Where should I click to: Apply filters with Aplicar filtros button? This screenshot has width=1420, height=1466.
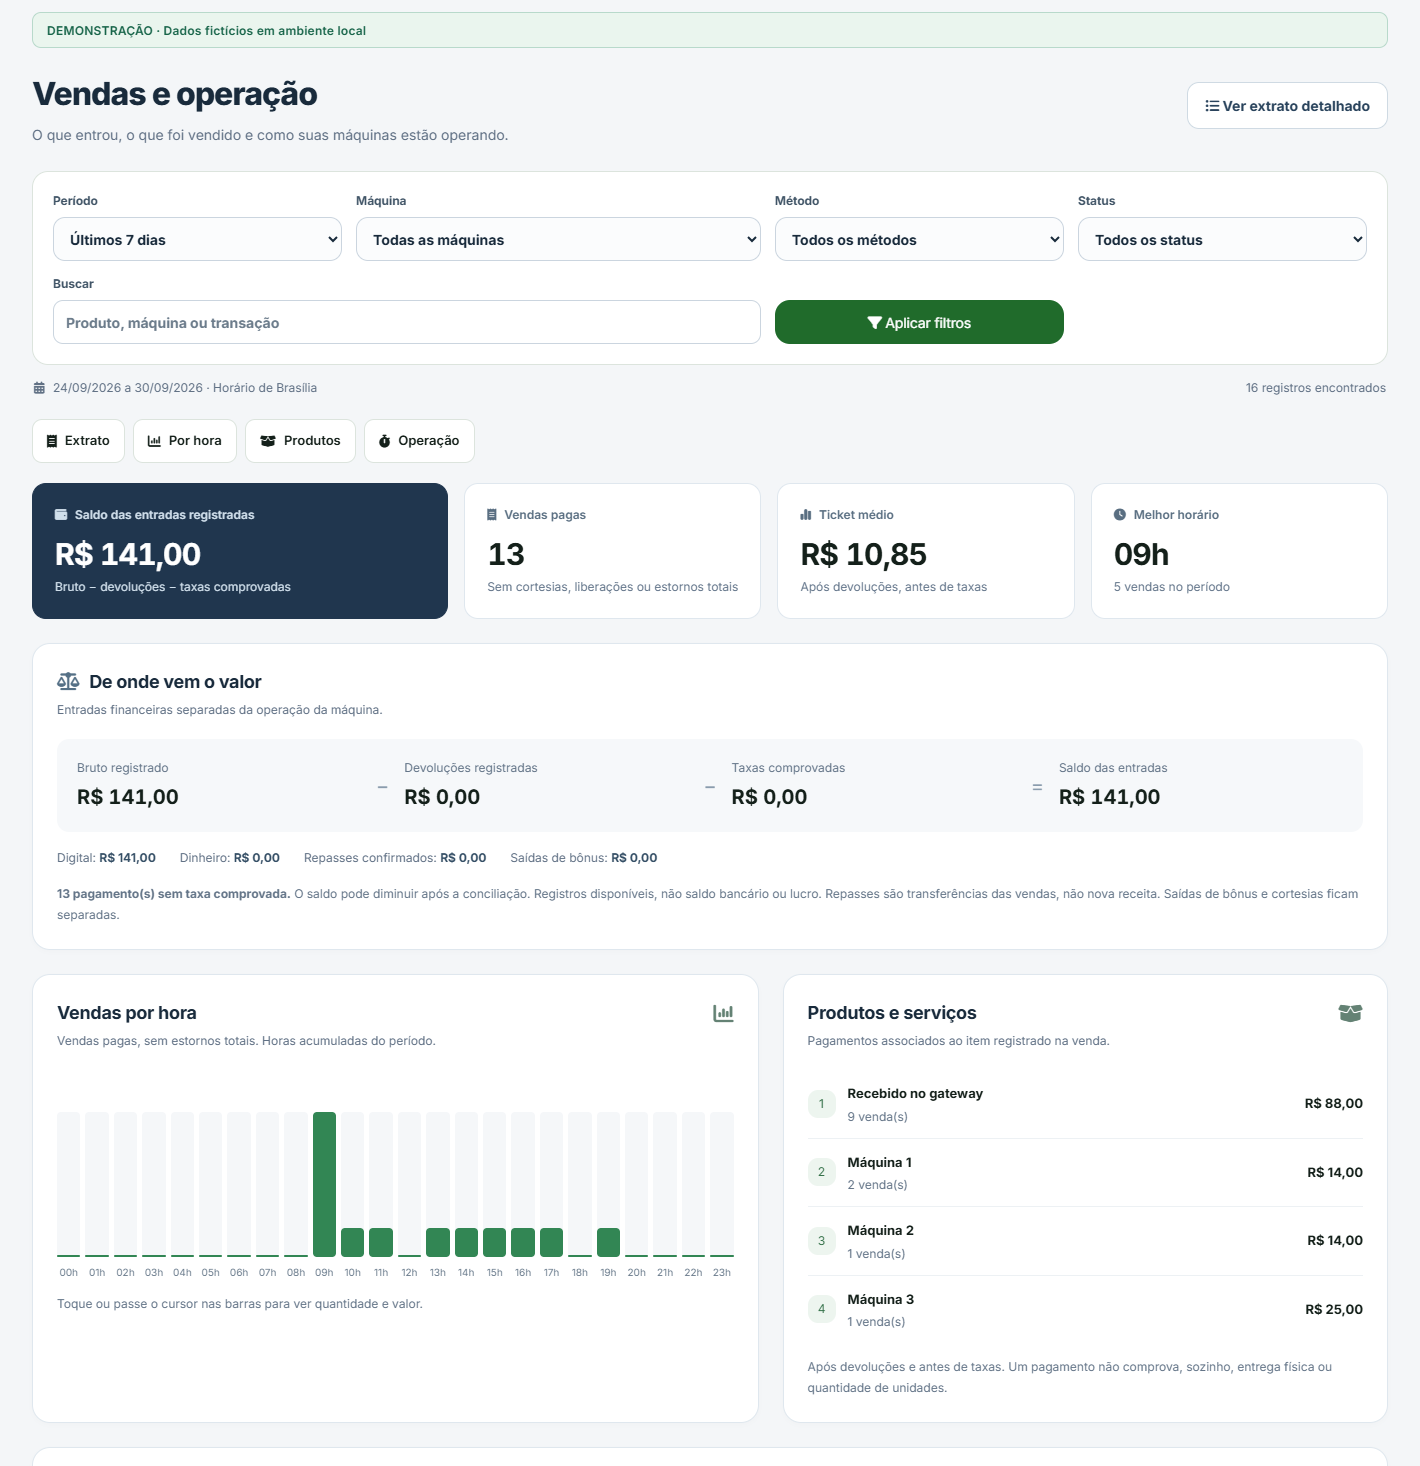(919, 322)
